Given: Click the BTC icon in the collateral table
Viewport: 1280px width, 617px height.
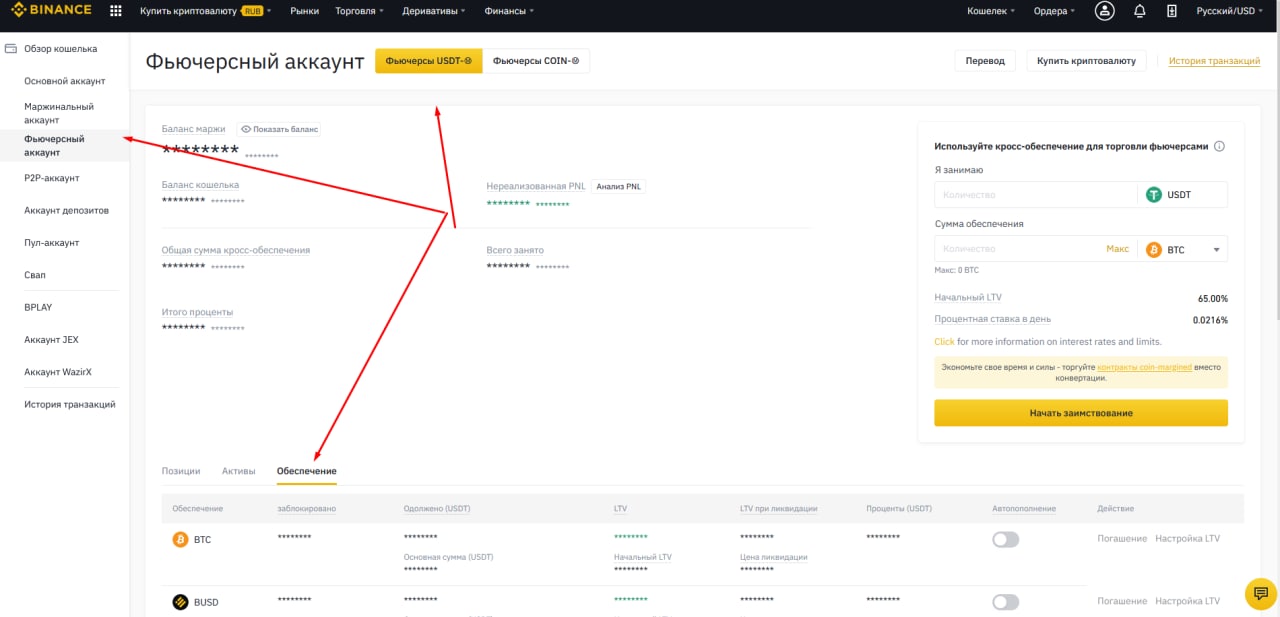Looking at the screenshot, I should 181,539.
